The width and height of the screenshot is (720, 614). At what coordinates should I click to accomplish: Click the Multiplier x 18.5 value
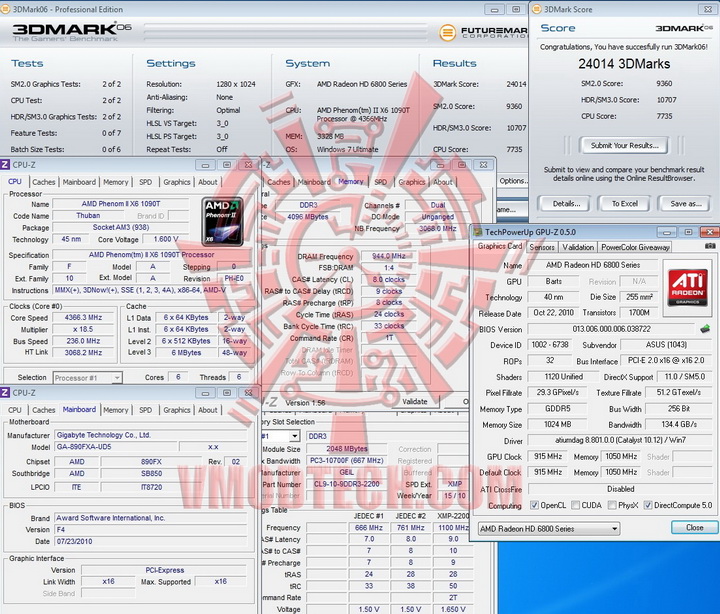point(83,329)
